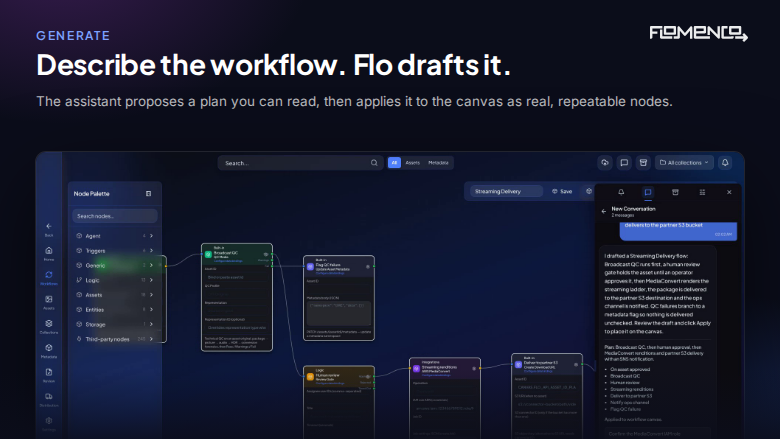The image size is (780, 439).
Task: Save the Streaming Delivery workflow
Action: click(562, 191)
